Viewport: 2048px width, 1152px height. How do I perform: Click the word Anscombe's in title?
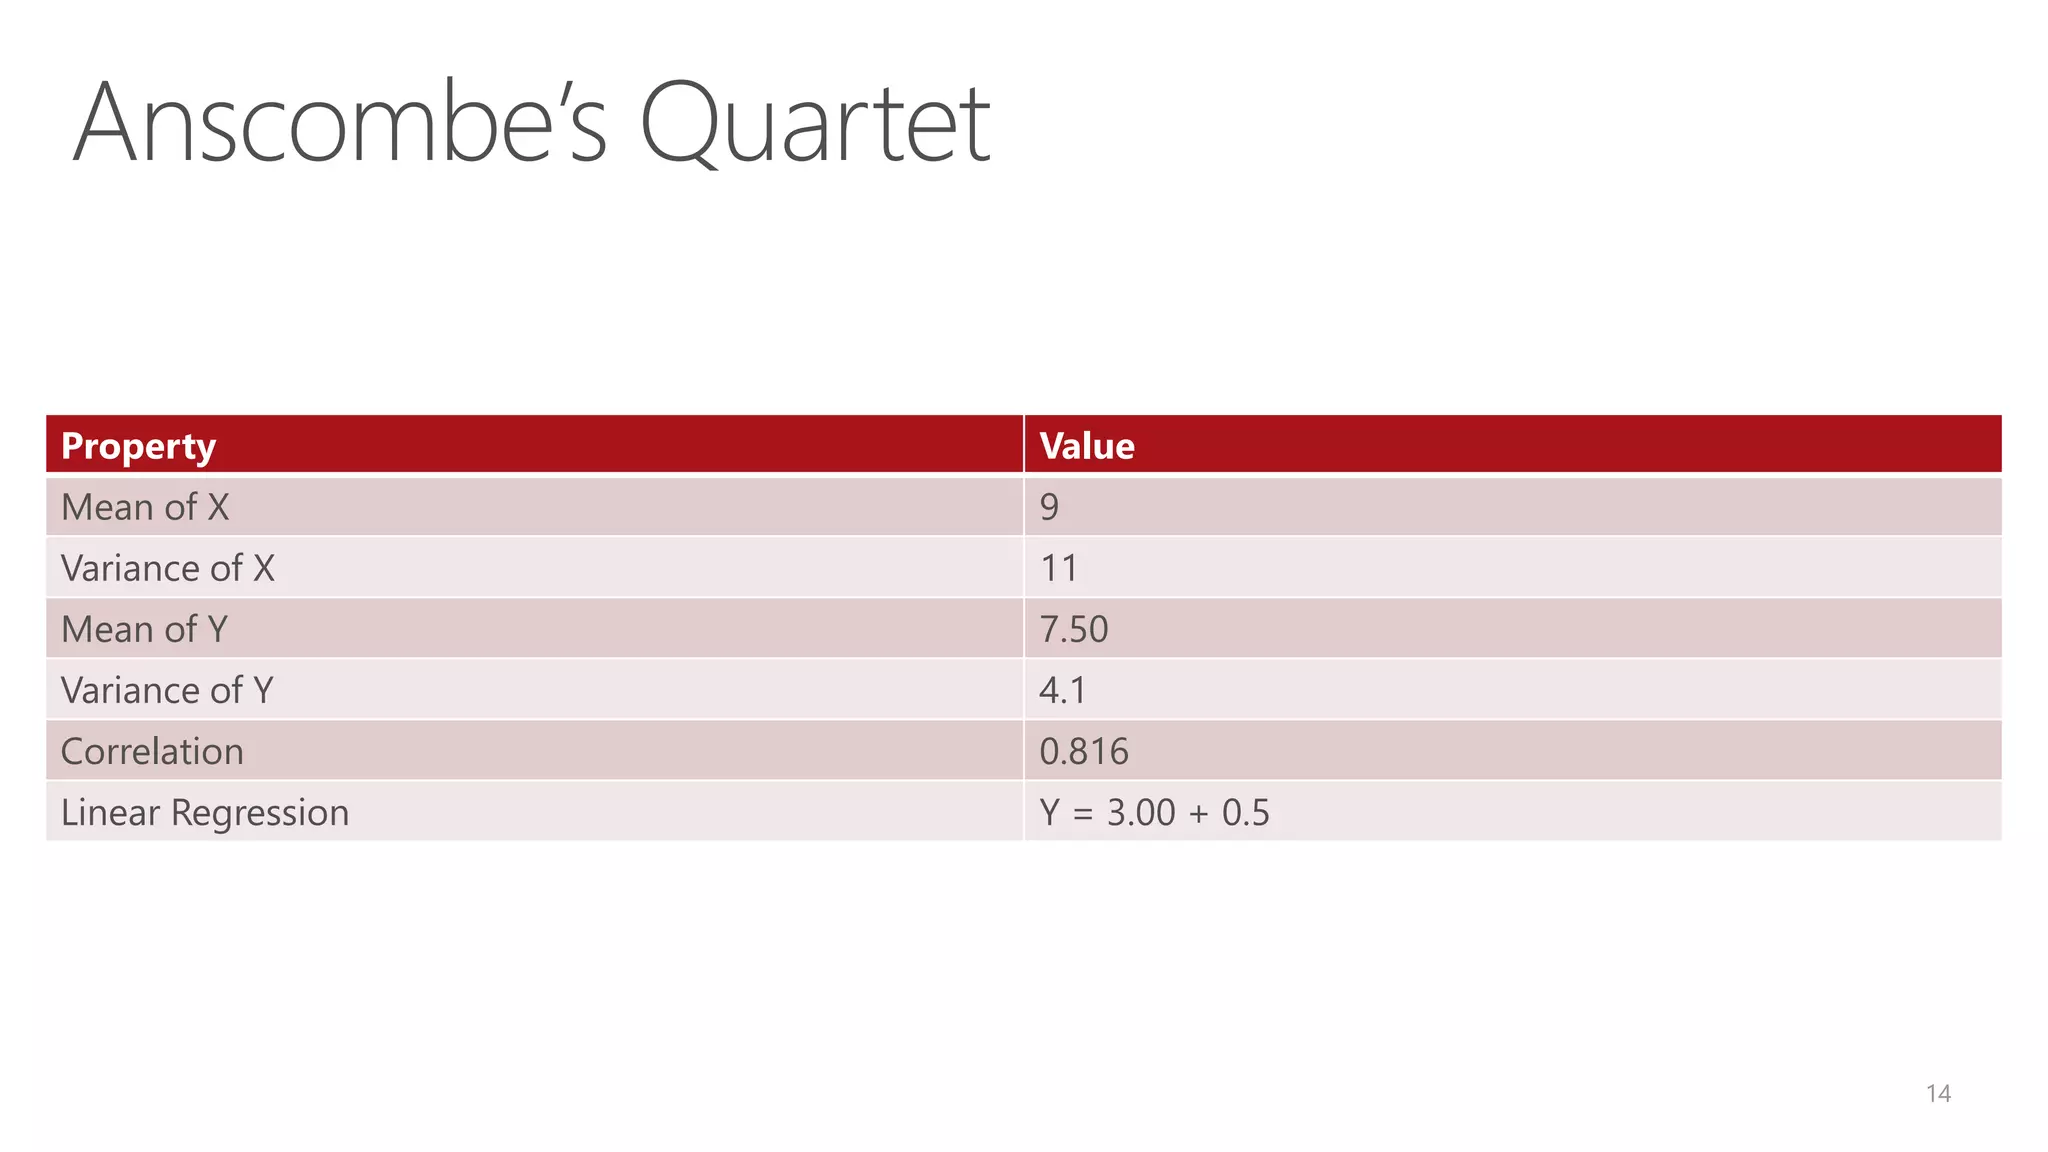click(x=340, y=122)
